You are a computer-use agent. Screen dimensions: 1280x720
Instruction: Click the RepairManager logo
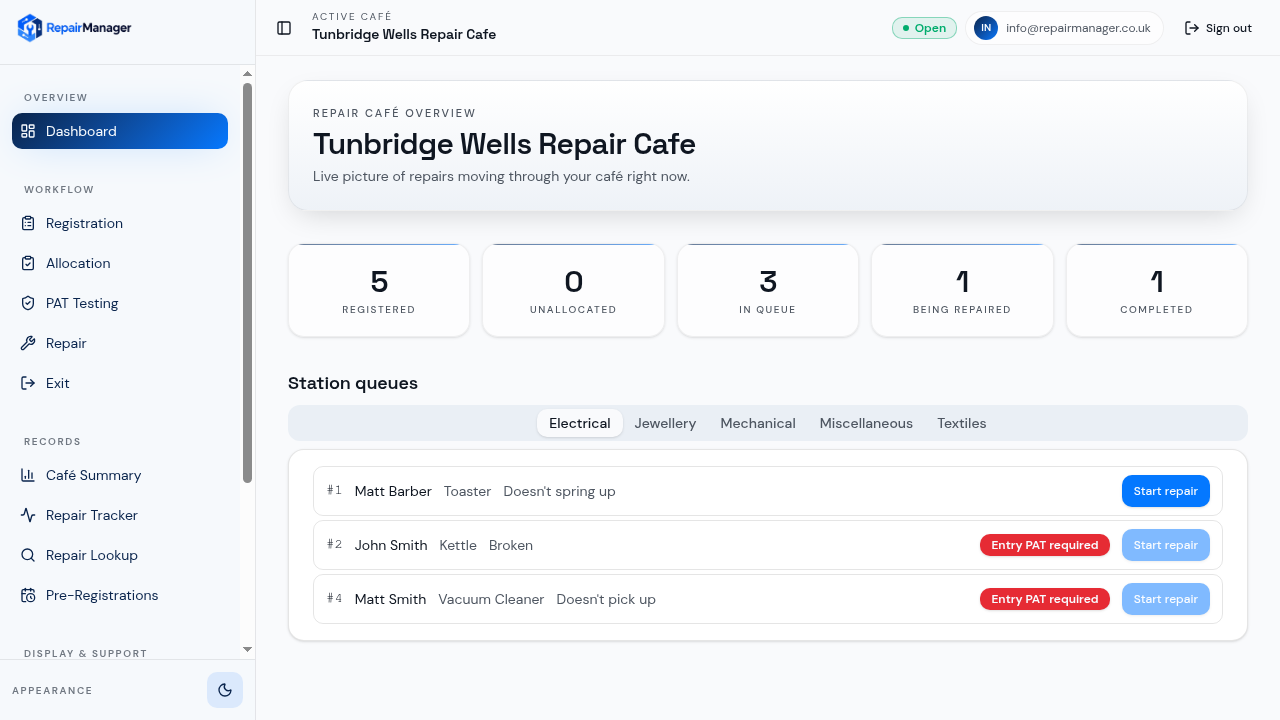click(x=74, y=28)
